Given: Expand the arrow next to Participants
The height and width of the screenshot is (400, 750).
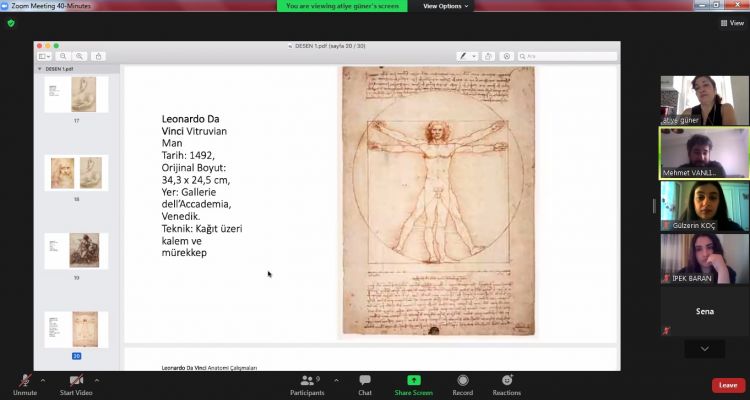Looking at the screenshot, I should pos(336,380).
